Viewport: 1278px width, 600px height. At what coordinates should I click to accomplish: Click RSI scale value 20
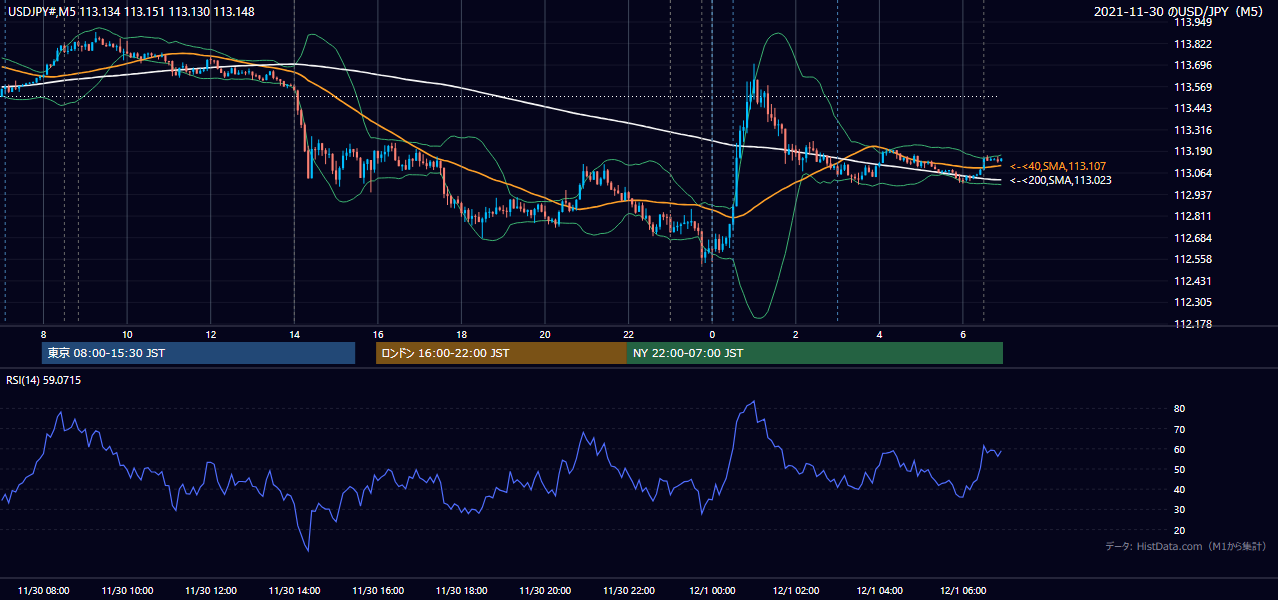tap(1180, 530)
